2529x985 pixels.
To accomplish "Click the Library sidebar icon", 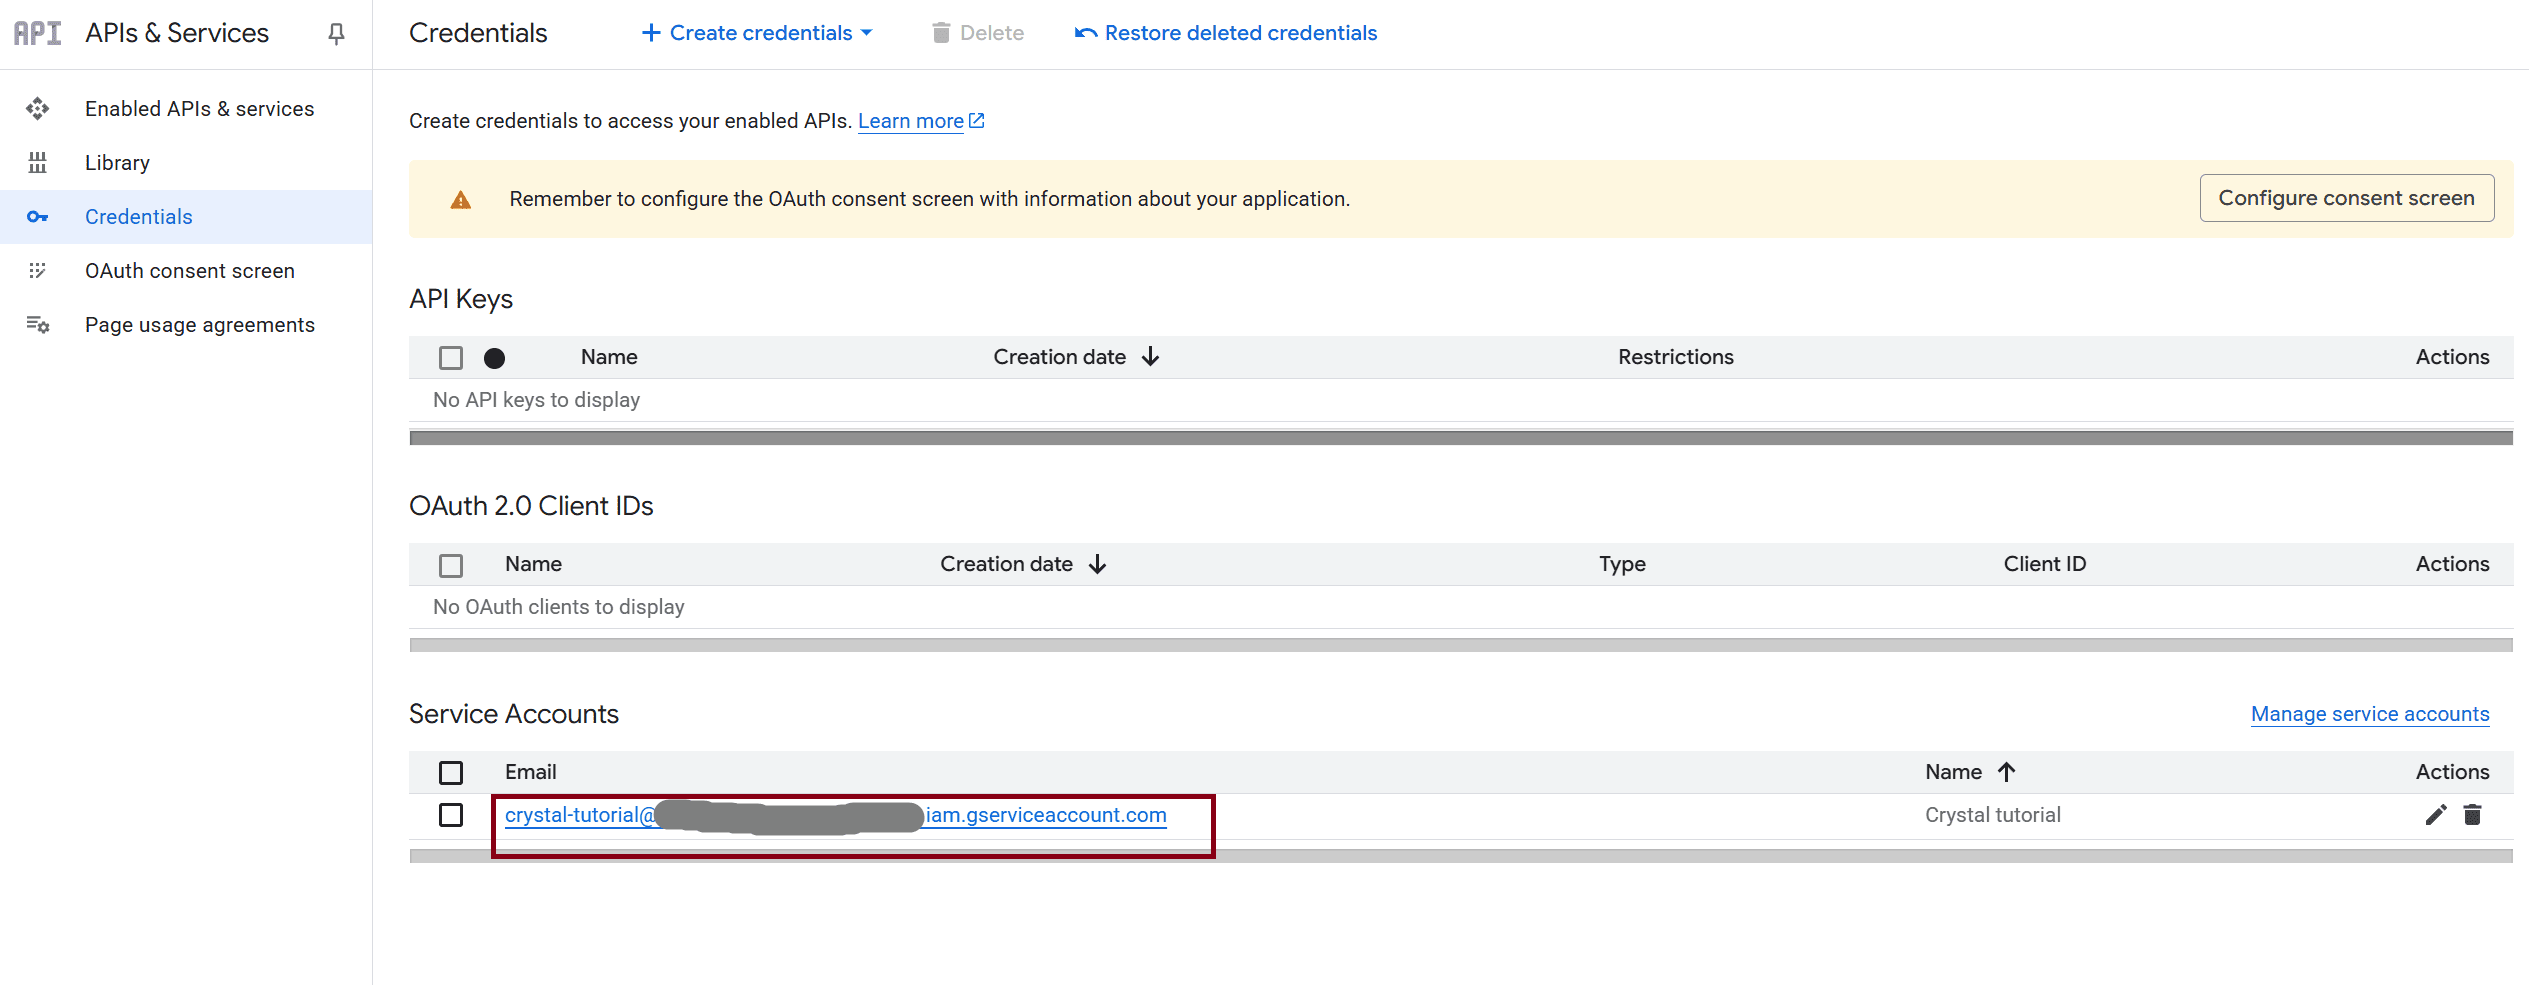I will pyautogui.click(x=38, y=163).
